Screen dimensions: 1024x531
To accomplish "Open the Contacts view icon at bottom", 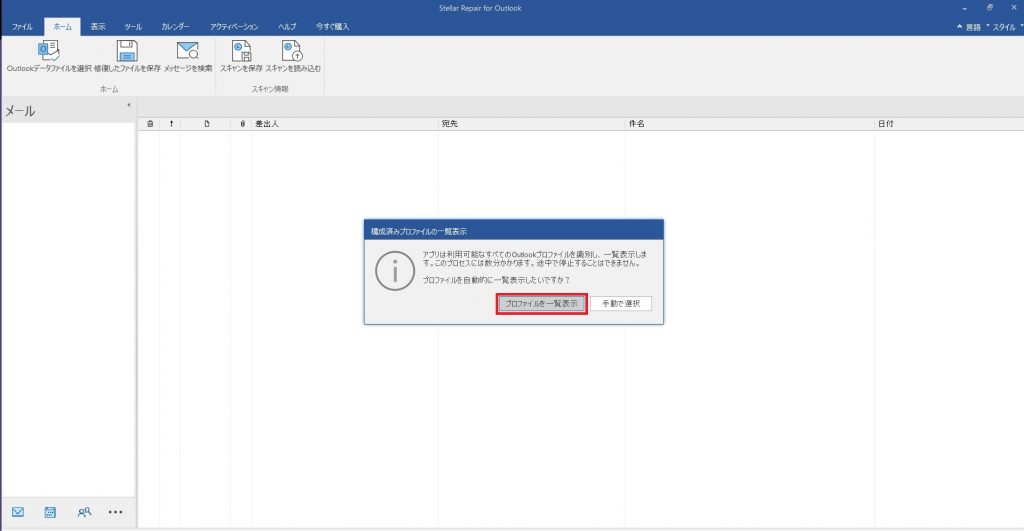I will [x=84, y=512].
